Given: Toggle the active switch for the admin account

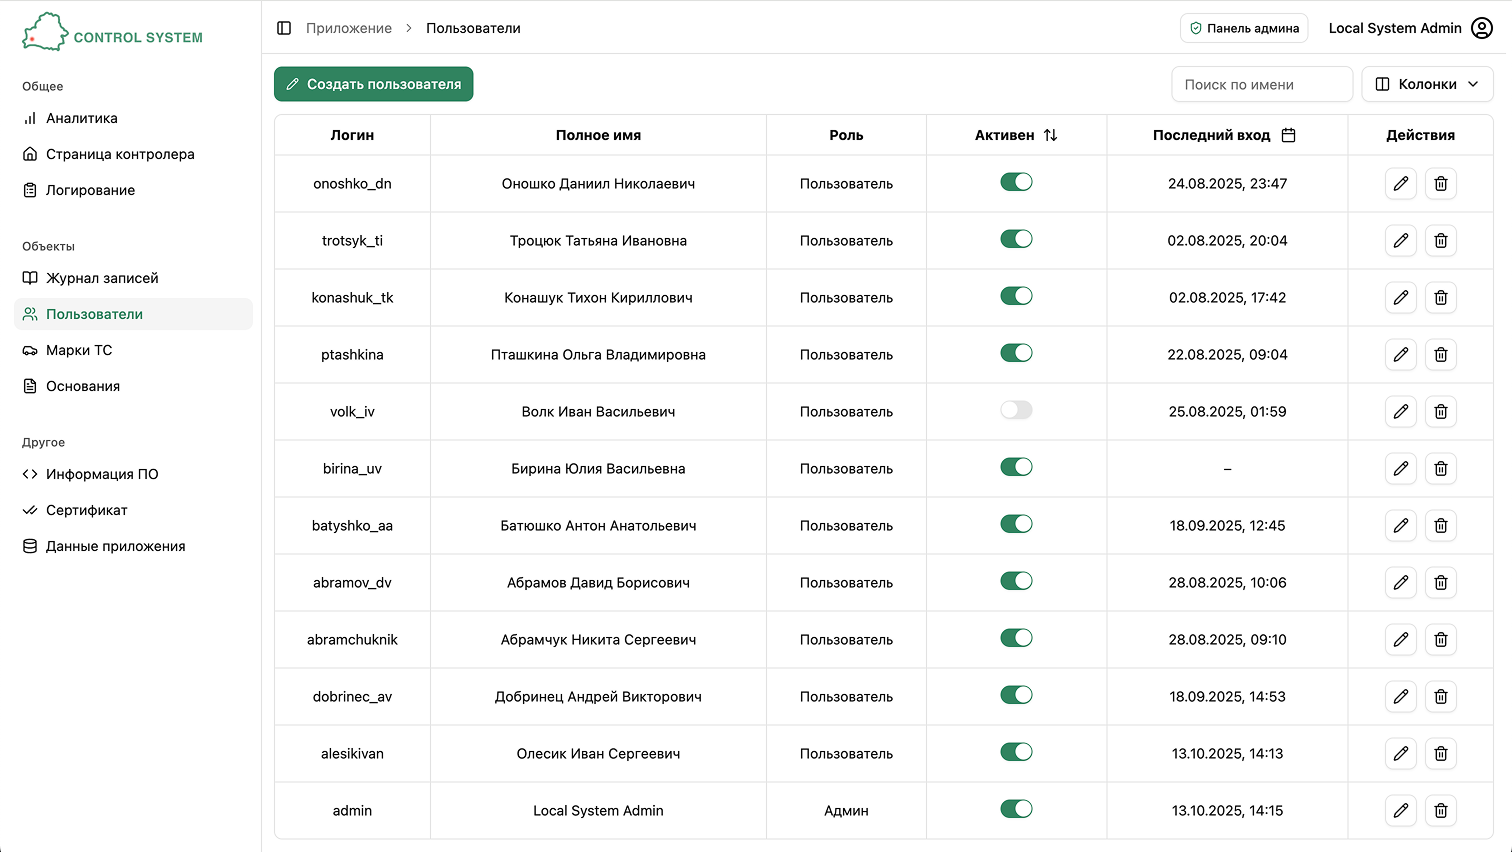Looking at the screenshot, I should pos(1016,809).
